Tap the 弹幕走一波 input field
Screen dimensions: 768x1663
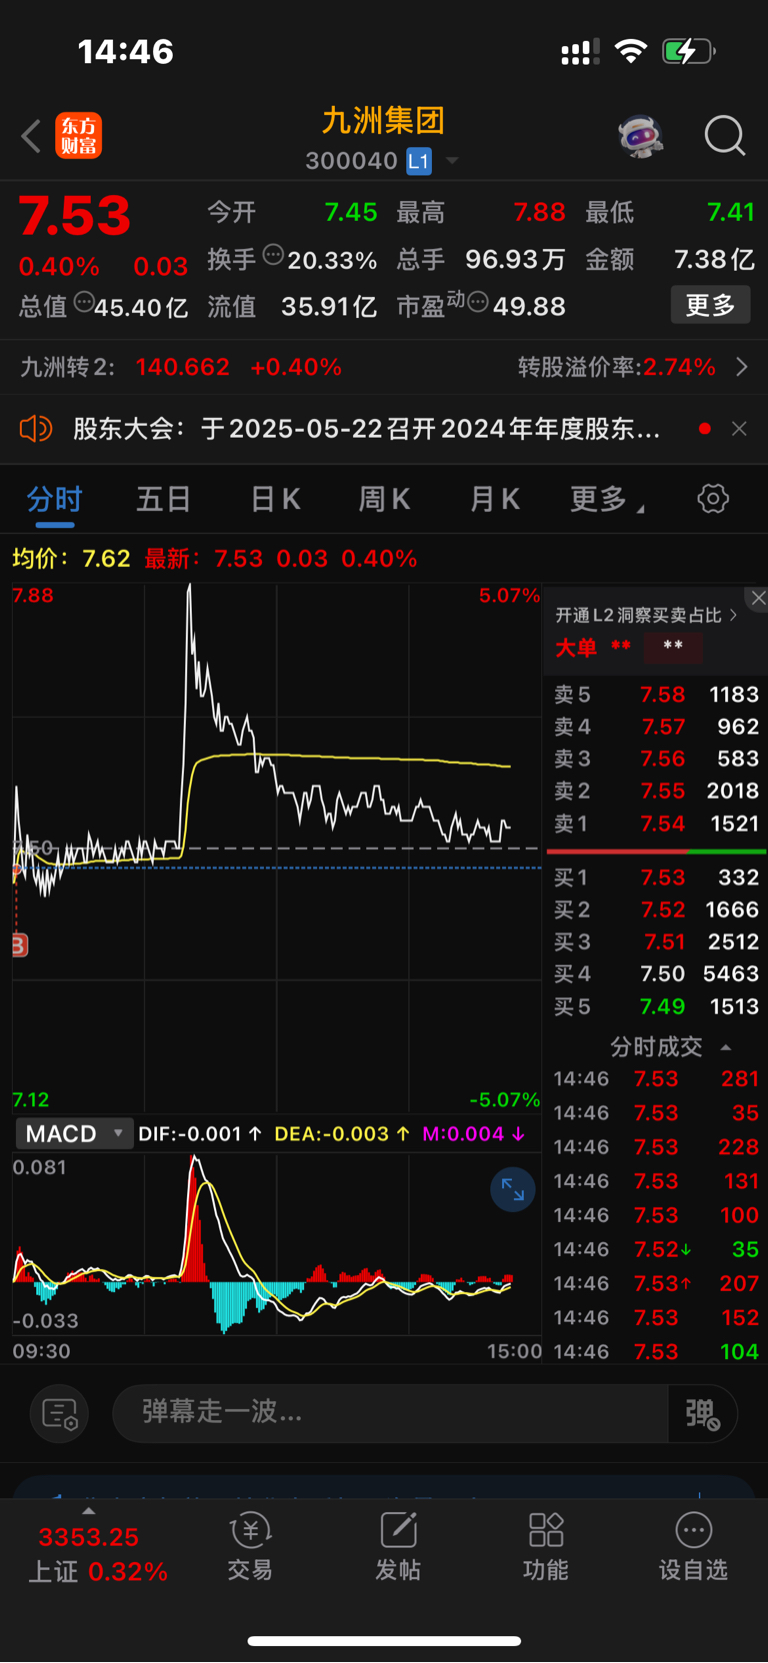390,1413
